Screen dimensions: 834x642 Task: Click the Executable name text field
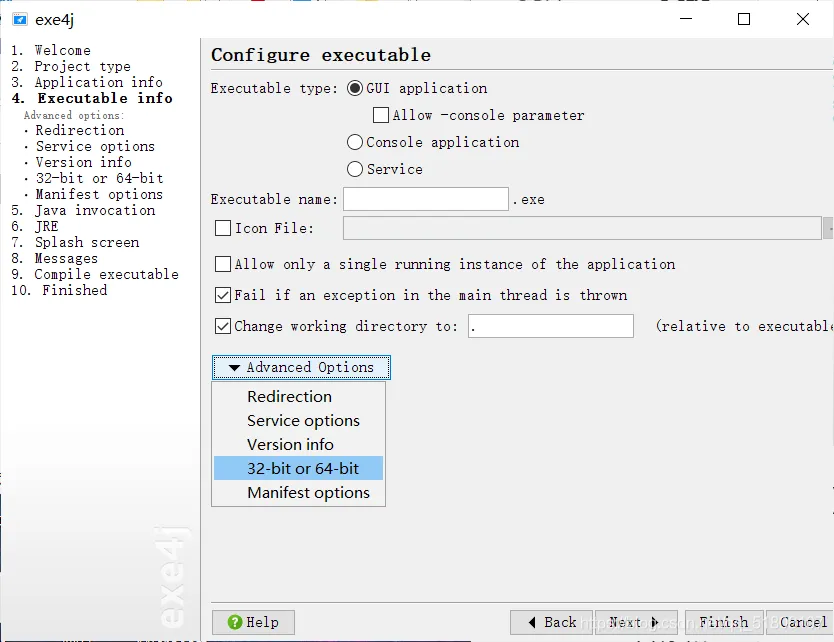(425, 199)
